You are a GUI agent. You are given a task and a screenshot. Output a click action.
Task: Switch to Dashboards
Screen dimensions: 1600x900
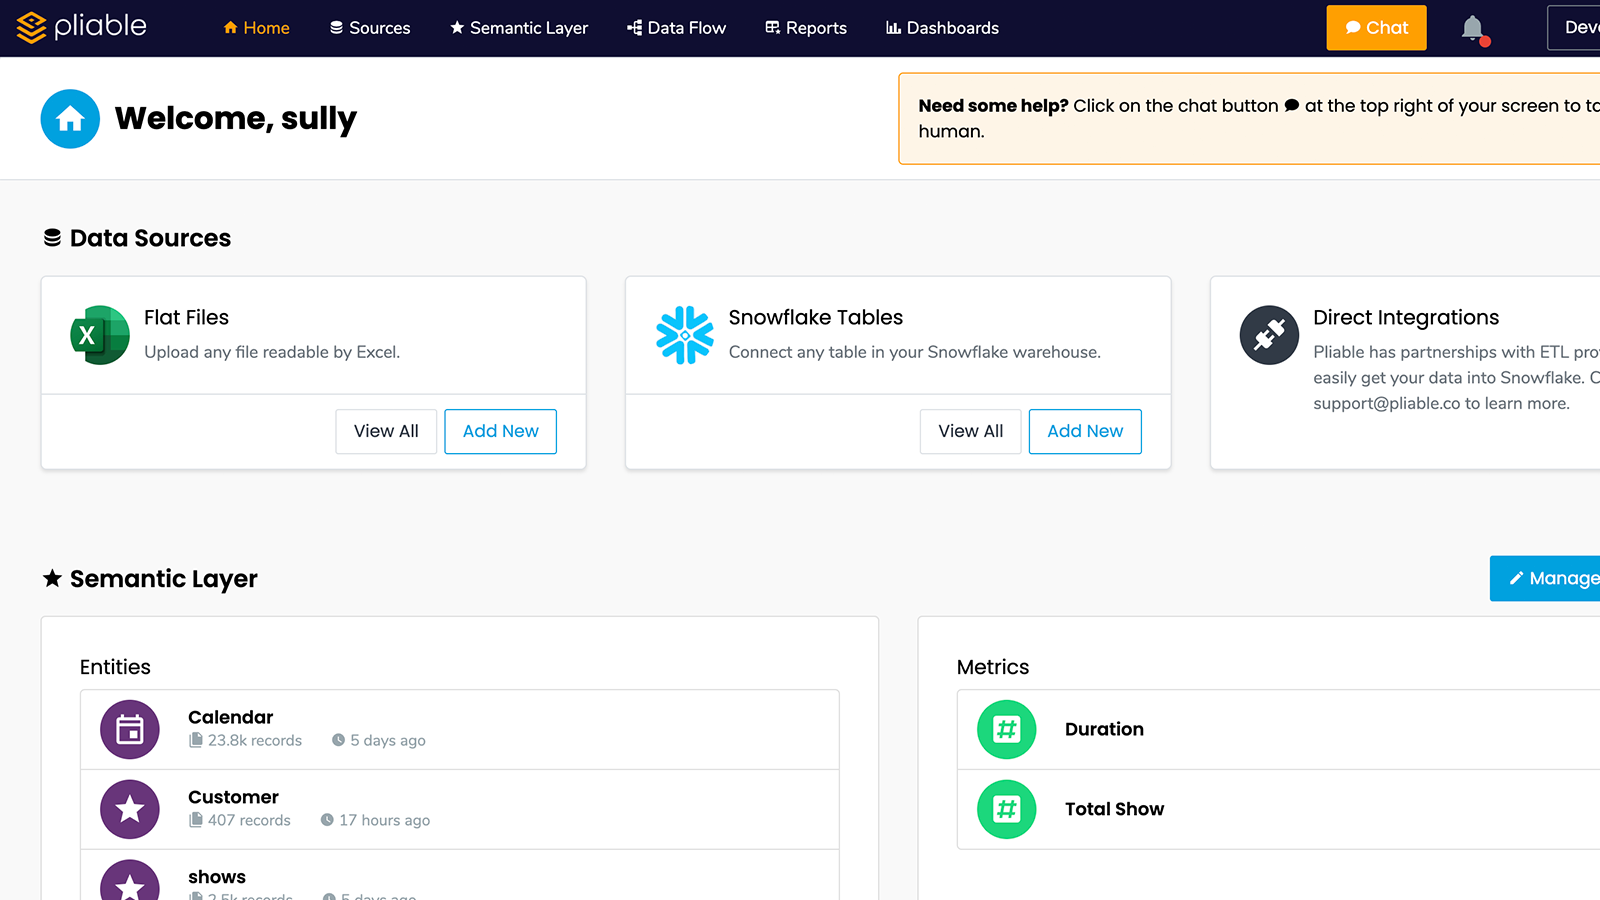(942, 28)
